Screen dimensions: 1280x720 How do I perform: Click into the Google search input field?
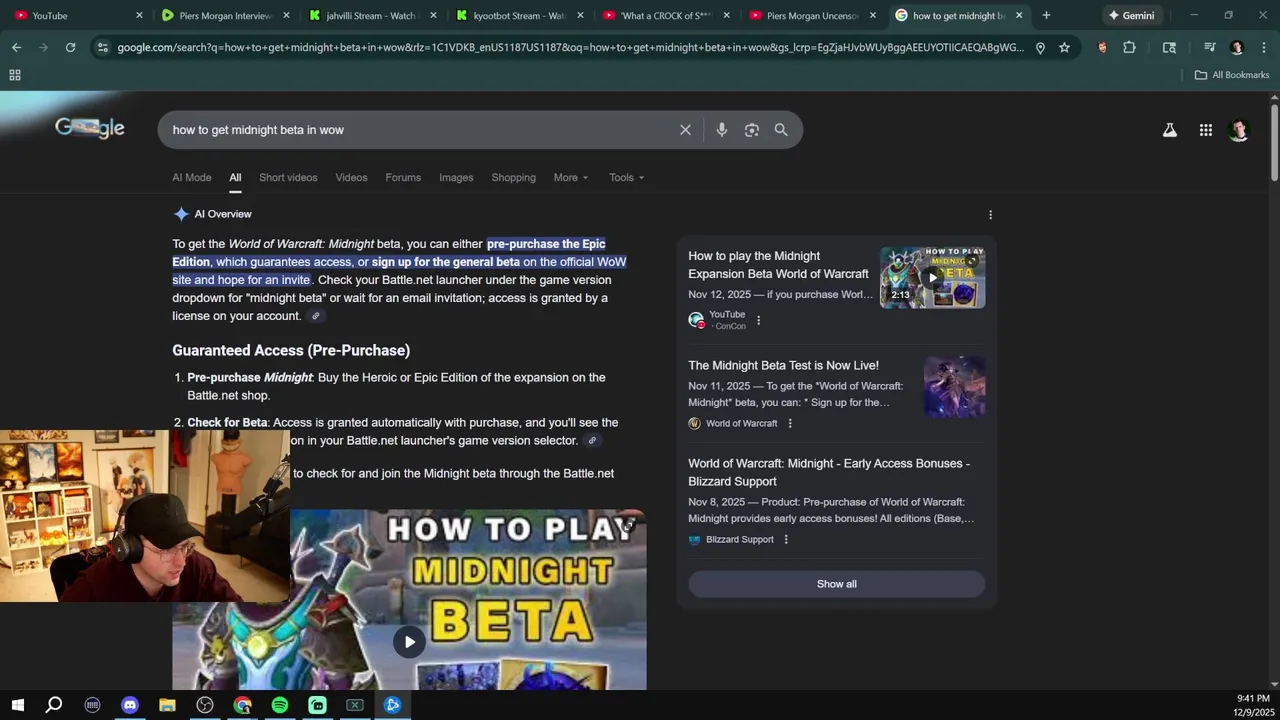[418, 130]
